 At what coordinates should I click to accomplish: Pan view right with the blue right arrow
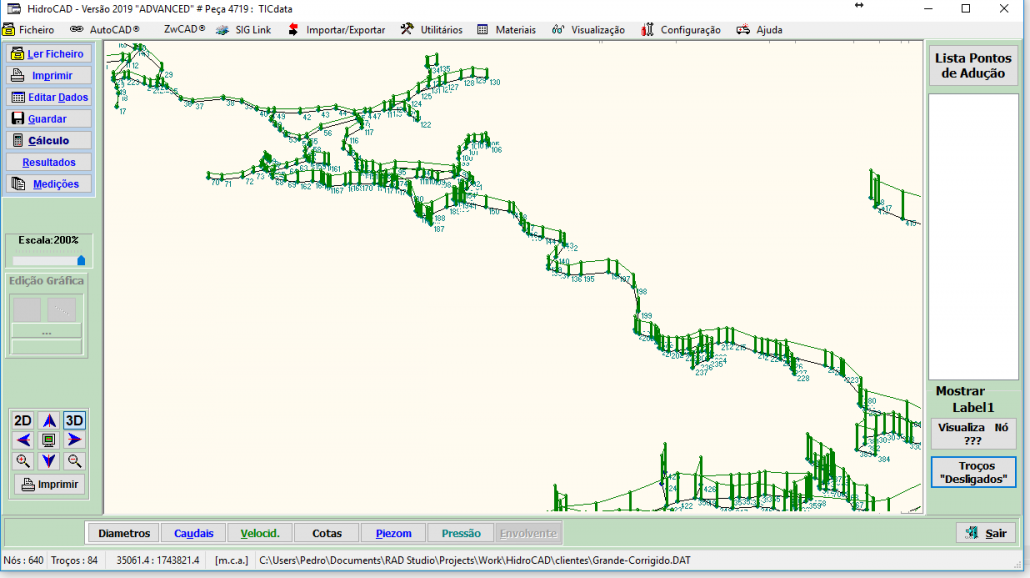click(x=75, y=440)
